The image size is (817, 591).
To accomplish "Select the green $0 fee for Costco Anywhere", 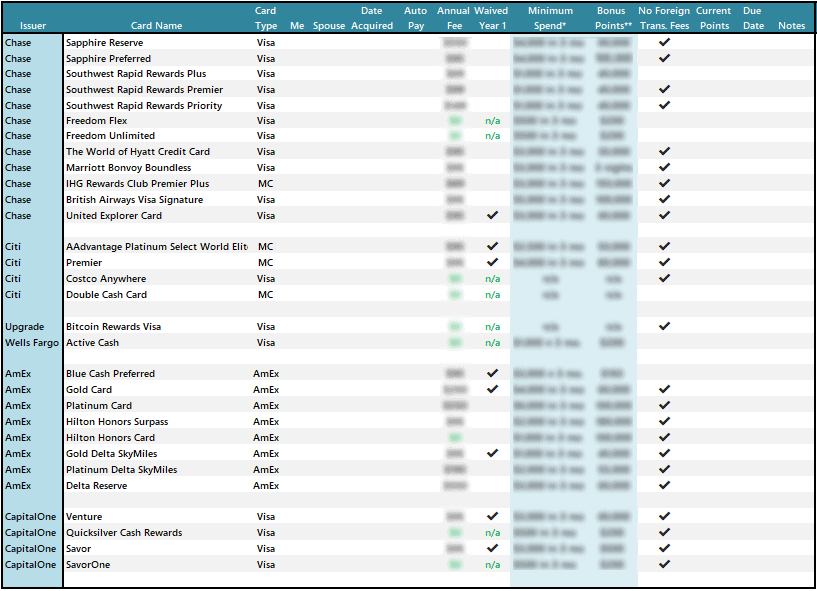I will 454,278.
